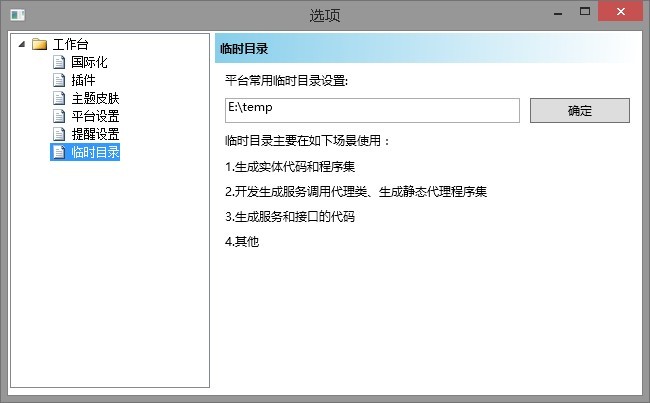The image size is (650, 403).
Task: Click the E:\temp directory input field
Action: pyautogui.click(x=372, y=110)
